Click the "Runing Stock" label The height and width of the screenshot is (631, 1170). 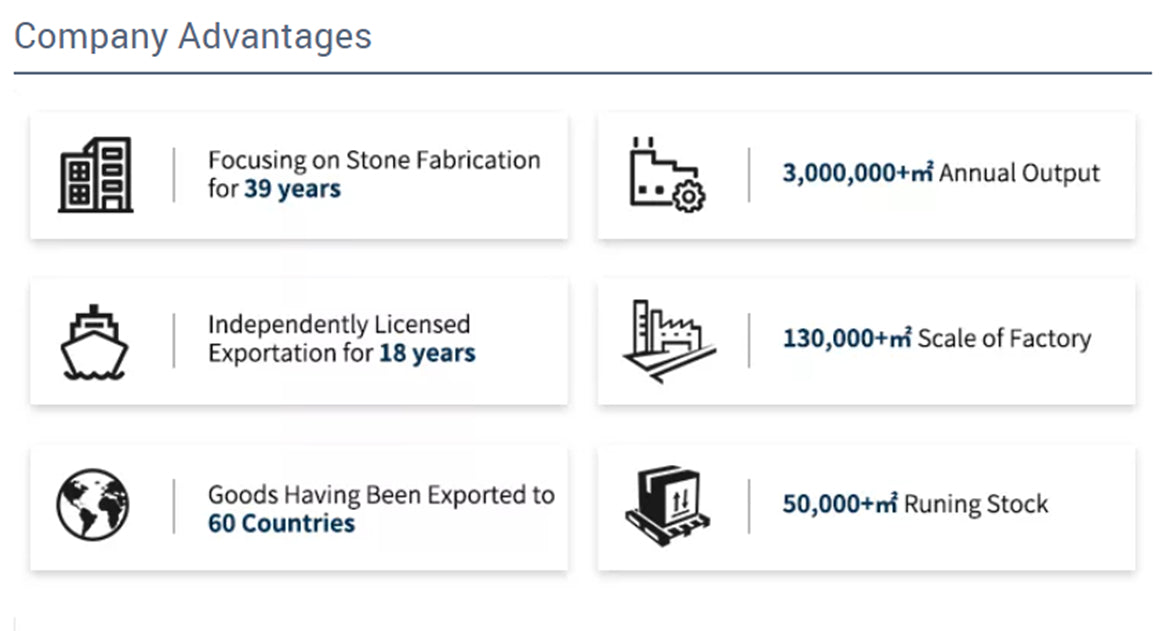point(976,503)
